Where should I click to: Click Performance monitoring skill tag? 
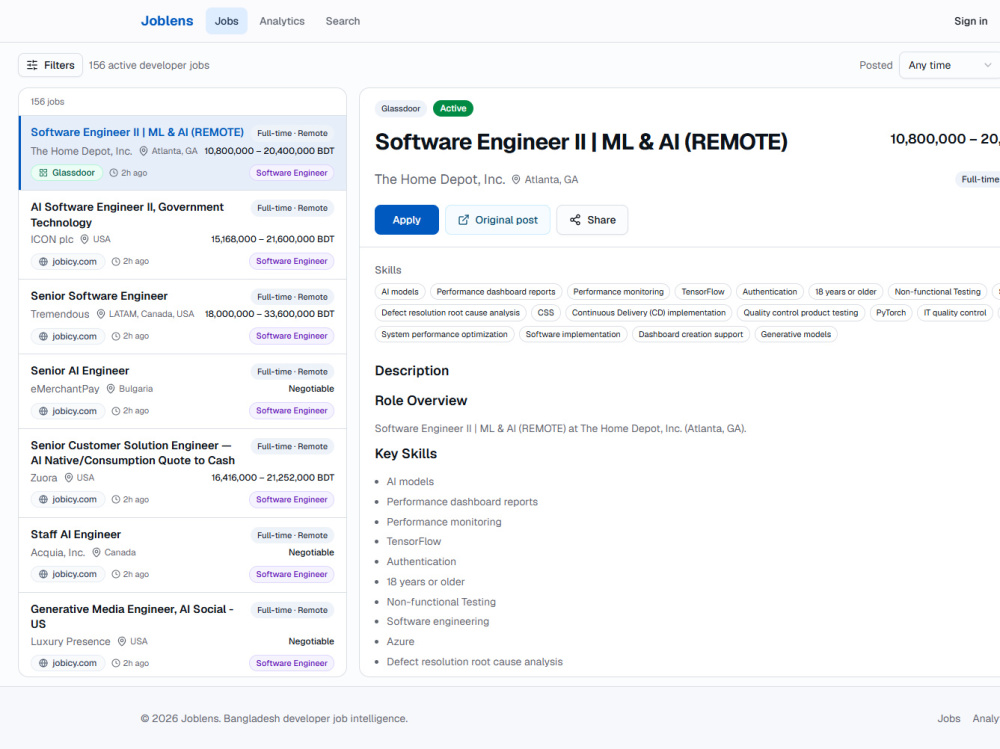619,292
